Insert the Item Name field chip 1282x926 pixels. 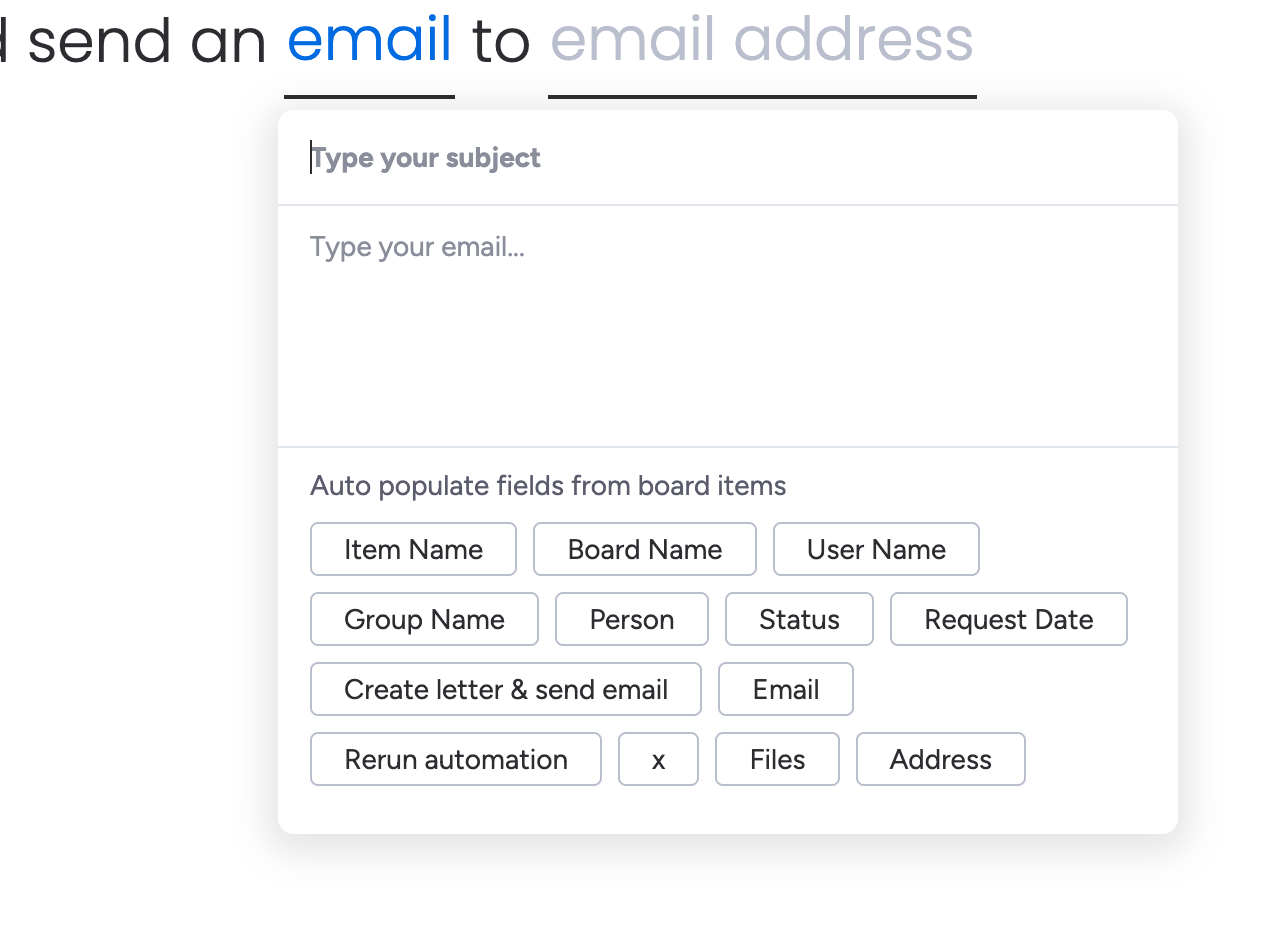tap(413, 549)
